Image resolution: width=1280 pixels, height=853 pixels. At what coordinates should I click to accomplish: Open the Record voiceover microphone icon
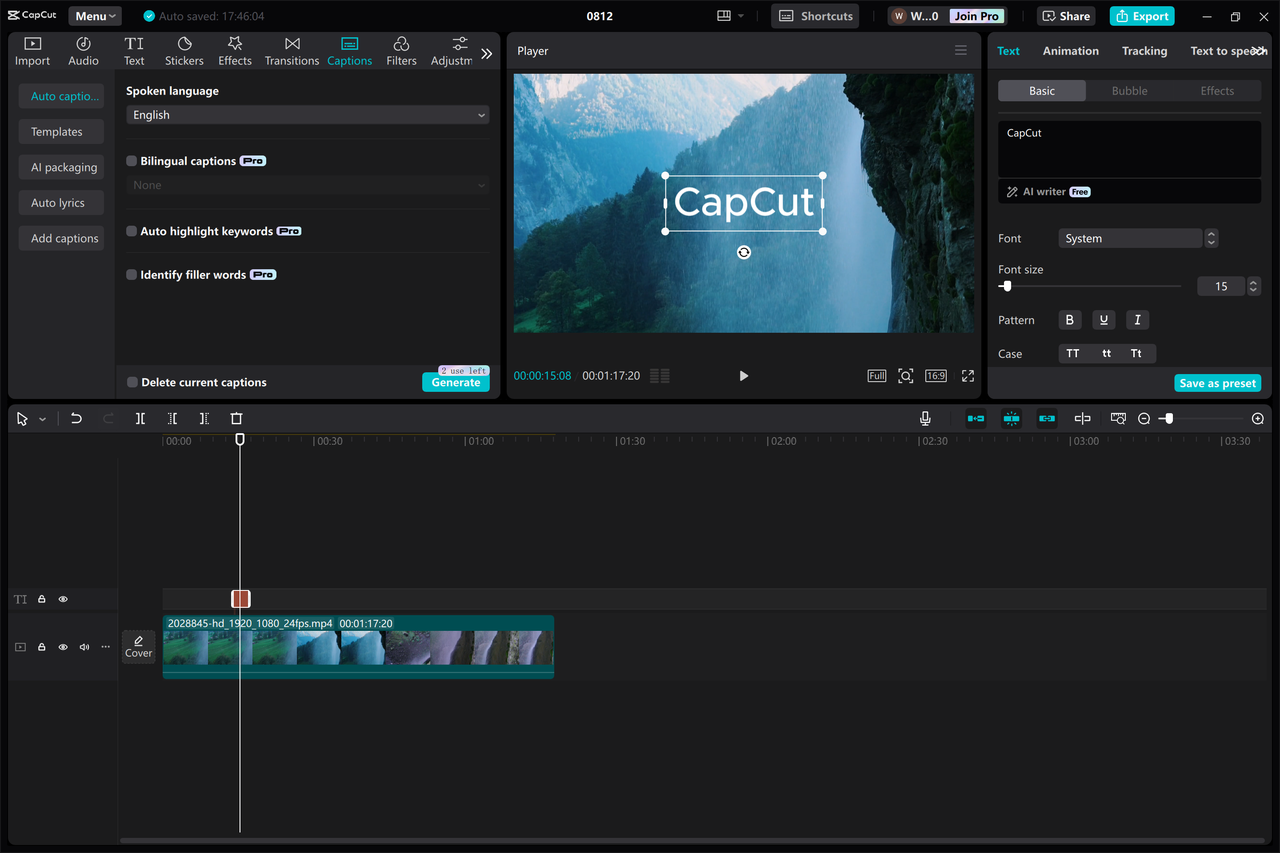click(925, 418)
